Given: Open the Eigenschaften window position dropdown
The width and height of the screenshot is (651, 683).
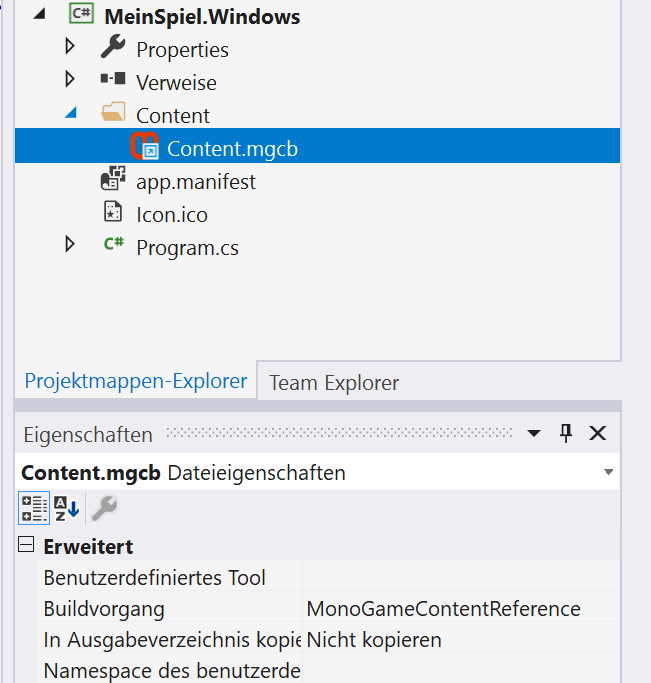Looking at the screenshot, I should tap(534, 433).
